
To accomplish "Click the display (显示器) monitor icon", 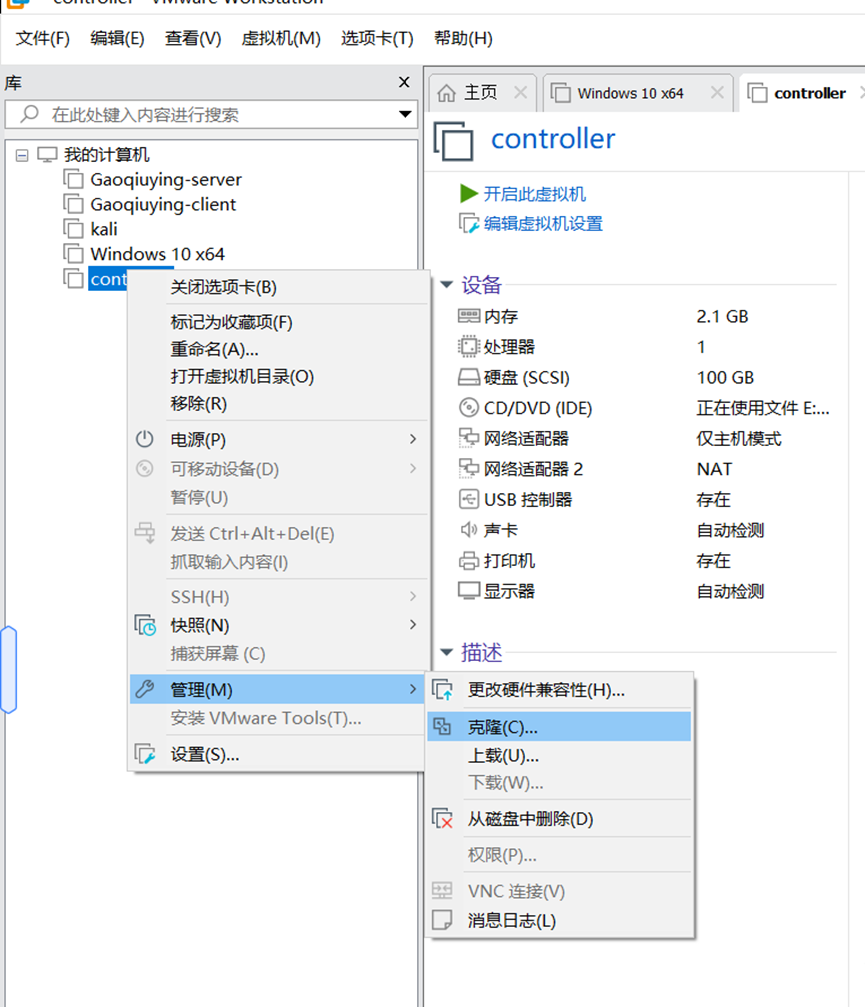I will tap(469, 591).
